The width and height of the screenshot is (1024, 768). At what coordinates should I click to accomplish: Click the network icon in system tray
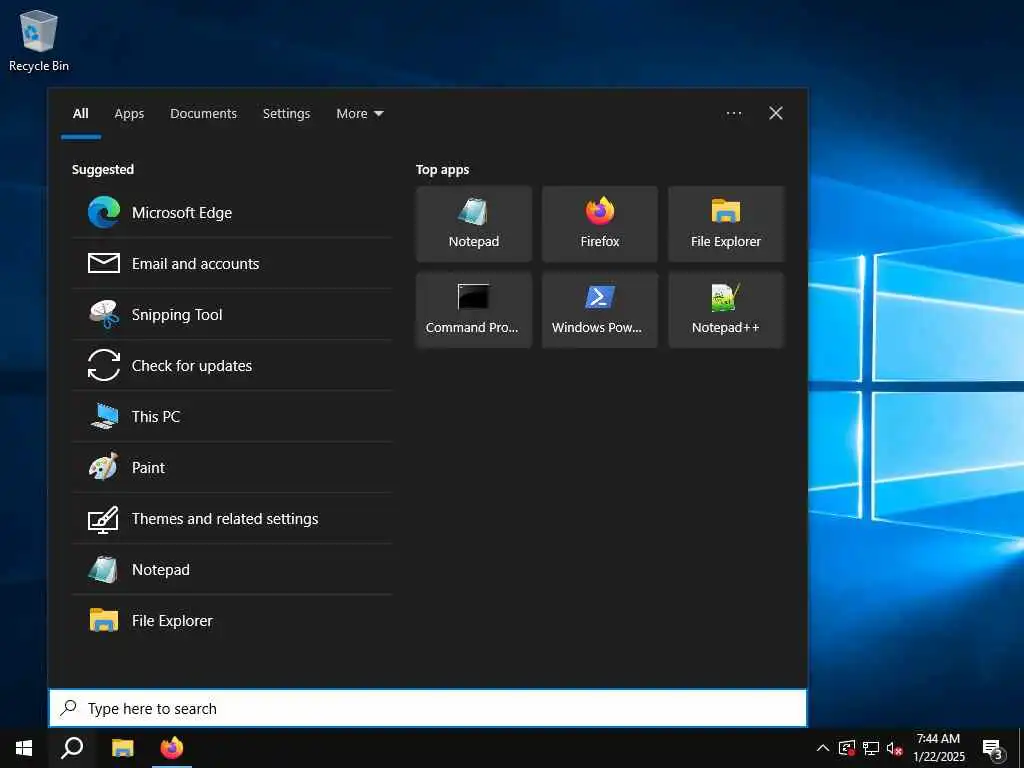coord(871,748)
